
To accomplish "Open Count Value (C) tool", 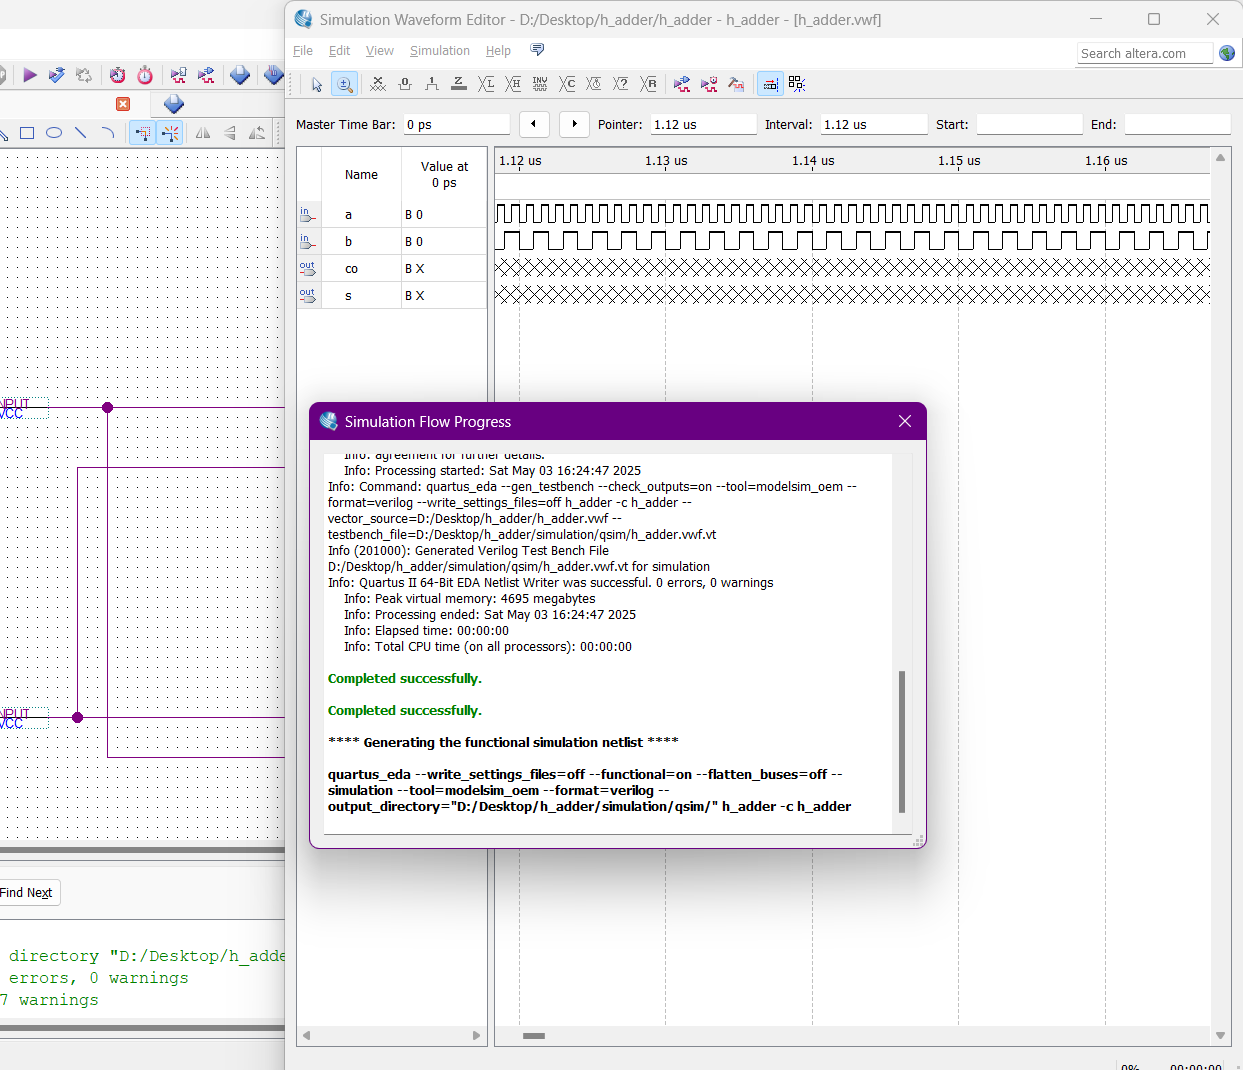I will [x=567, y=85].
